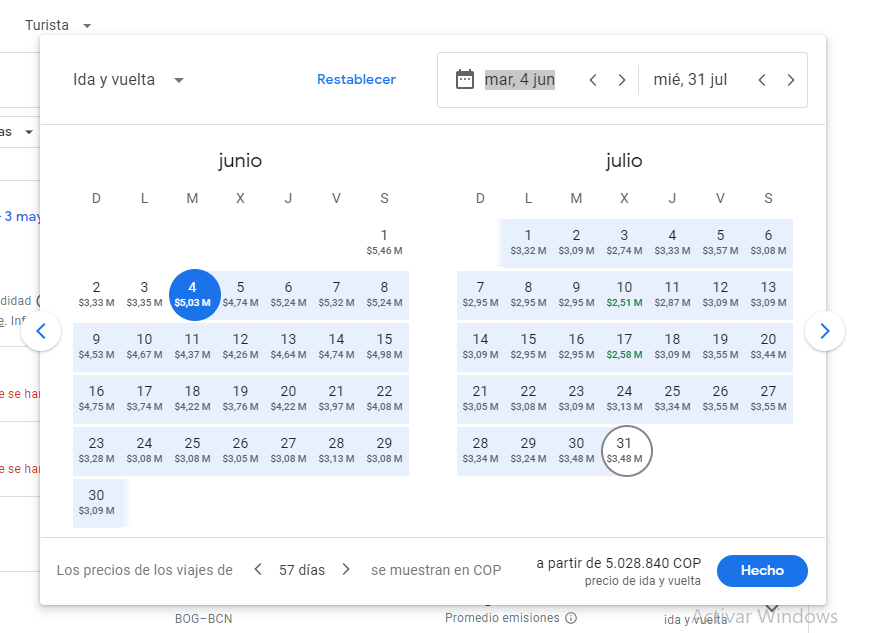Go to previous day for departure date

(593, 80)
